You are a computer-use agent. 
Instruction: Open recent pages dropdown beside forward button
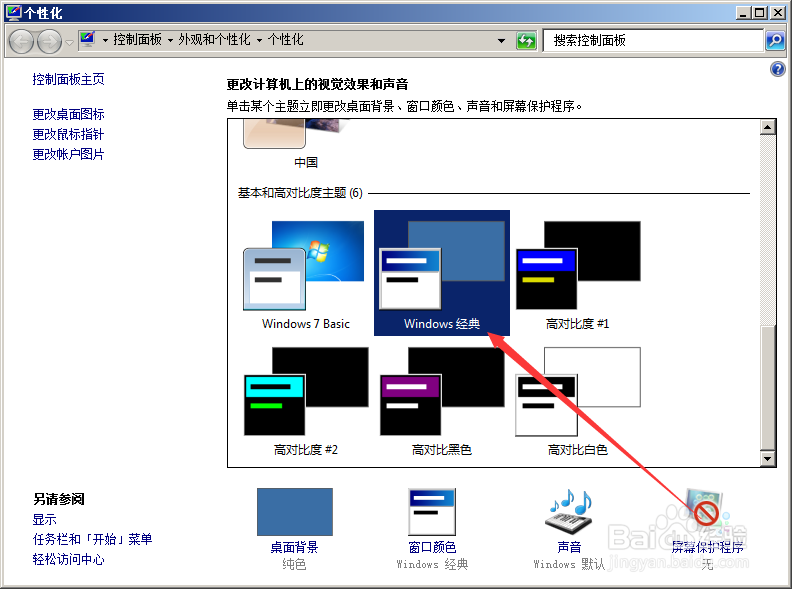(x=69, y=42)
